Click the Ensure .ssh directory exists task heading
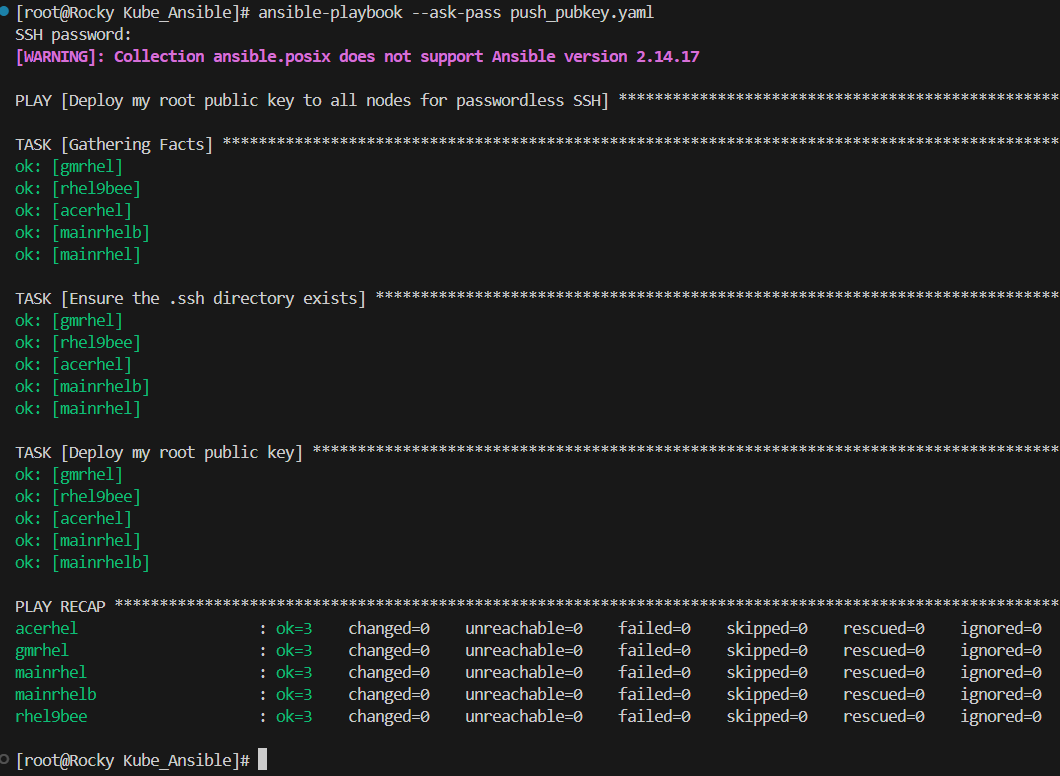Screen dimensions: 1060x776 coord(190,299)
